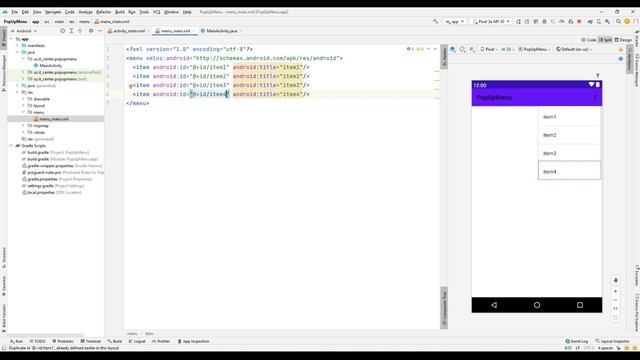Open the Refactor menu
Image resolution: width=640 pixels, height=360 pixels.
pos(103,12)
